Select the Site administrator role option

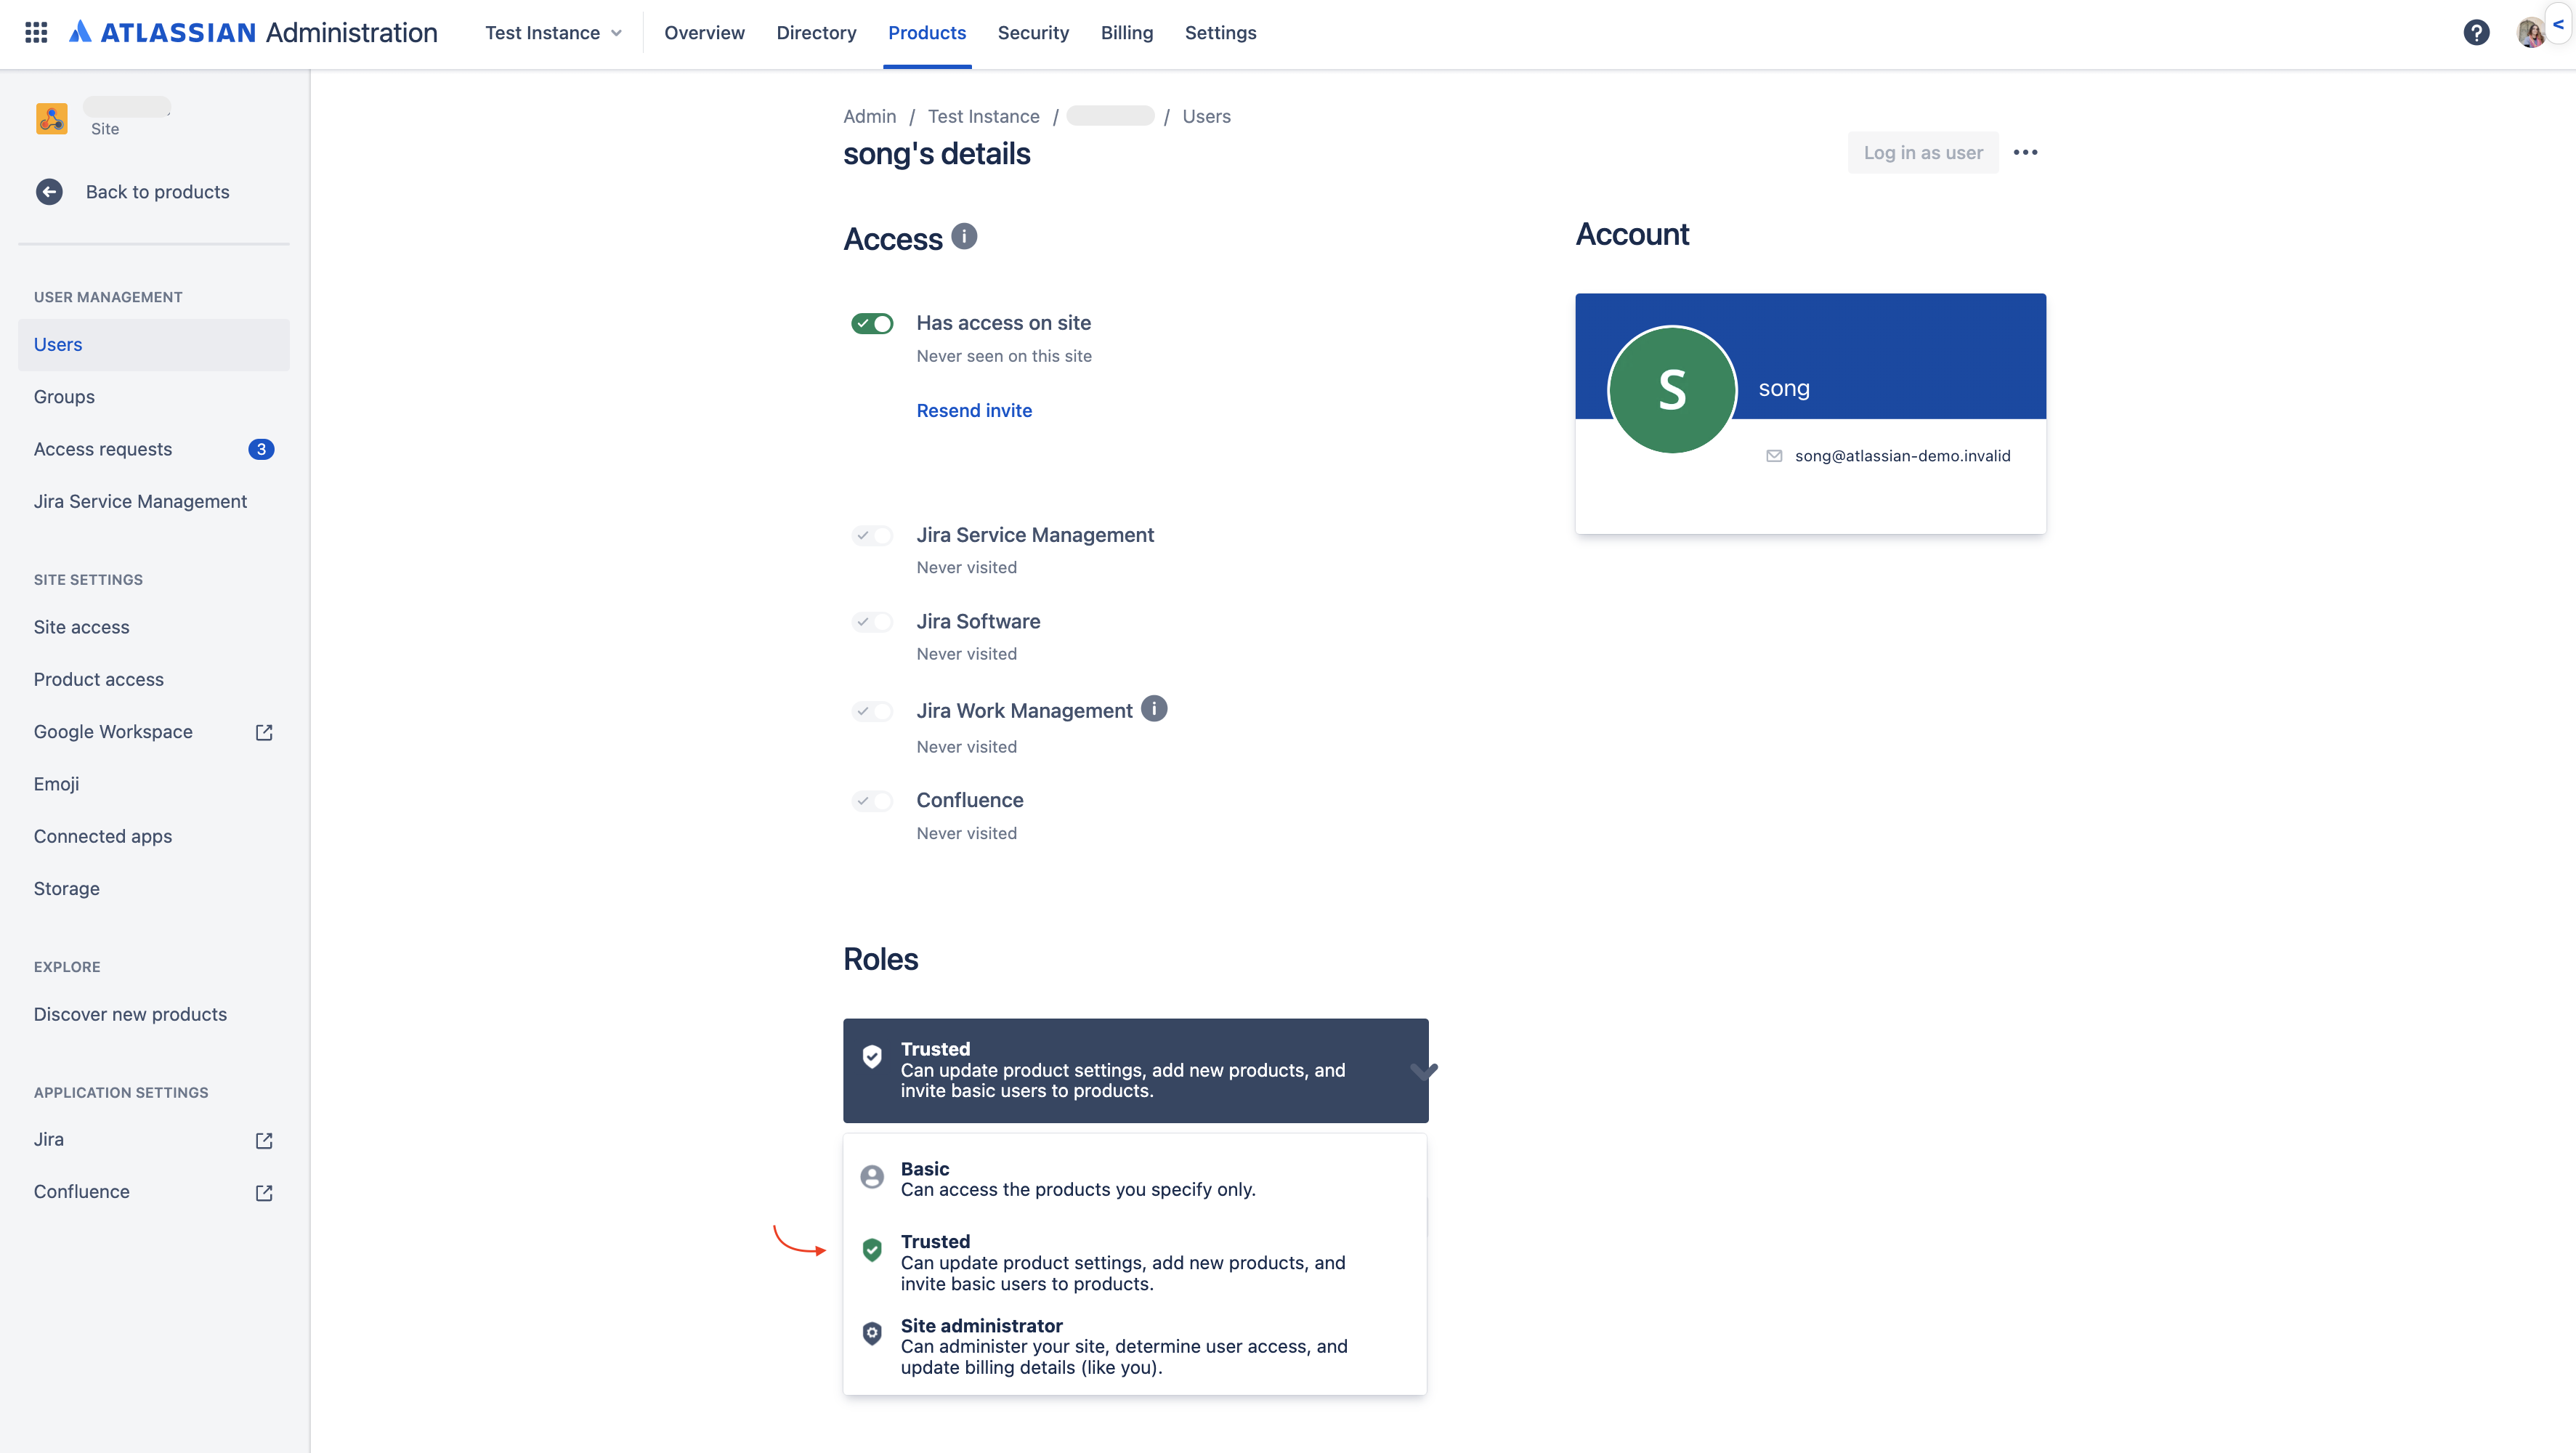click(1135, 1346)
